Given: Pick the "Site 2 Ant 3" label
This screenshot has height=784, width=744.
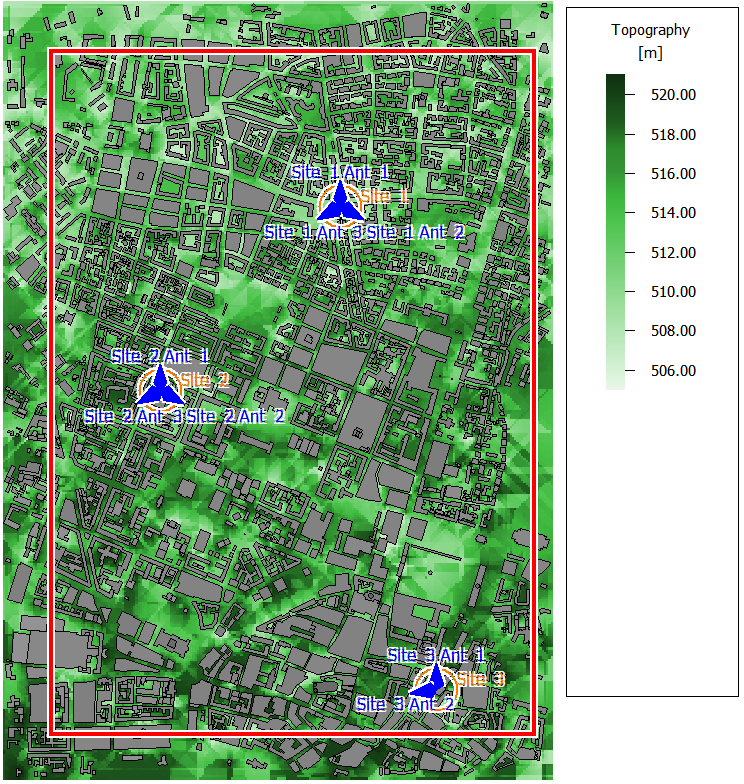Looking at the screenshot, I should coord(133,416).
